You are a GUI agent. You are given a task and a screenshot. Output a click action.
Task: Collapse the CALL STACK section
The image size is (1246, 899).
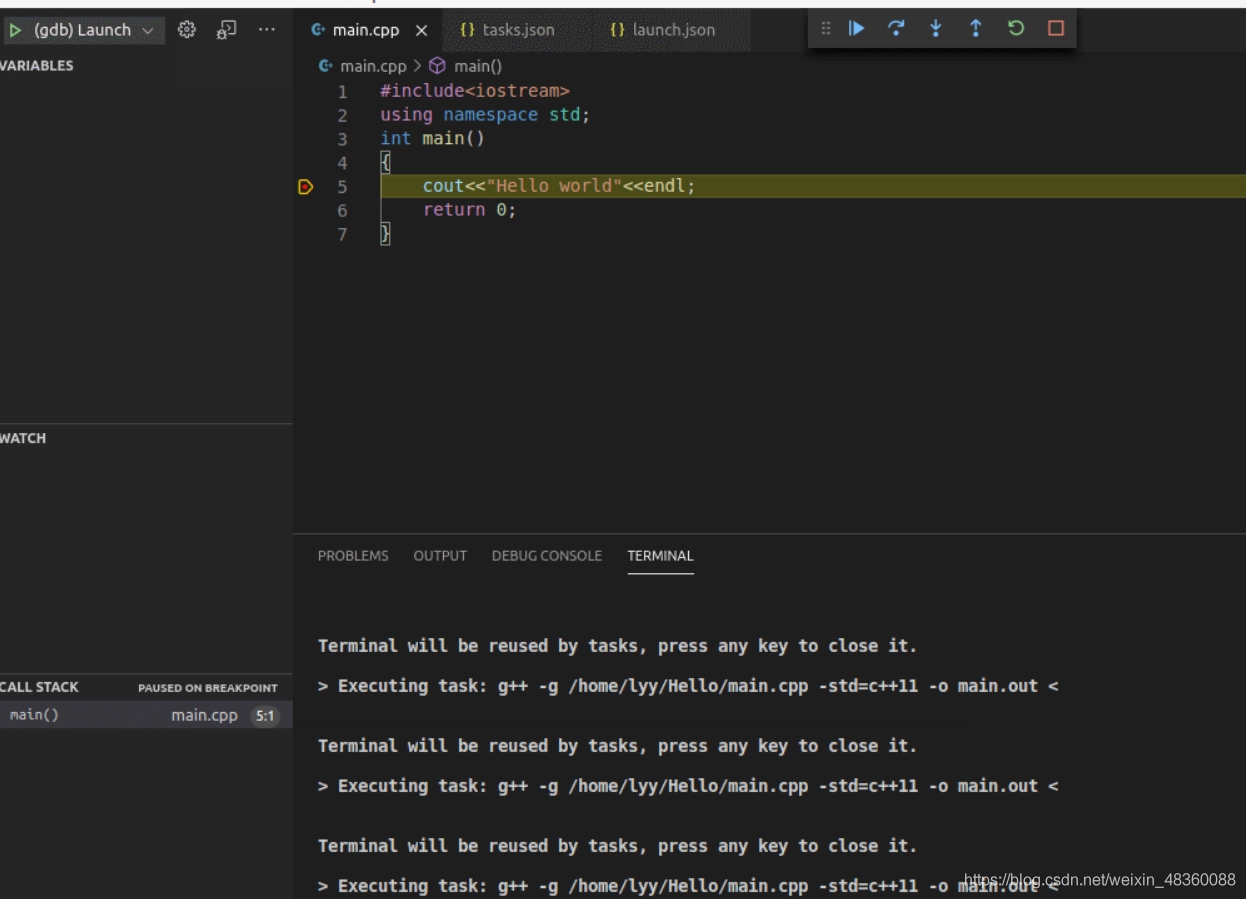[39, 687]
